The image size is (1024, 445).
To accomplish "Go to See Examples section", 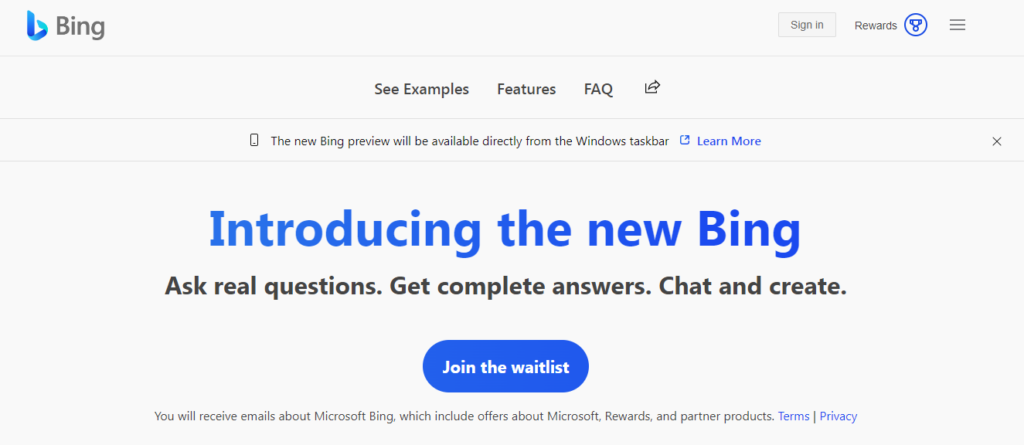I will (421, 89).
